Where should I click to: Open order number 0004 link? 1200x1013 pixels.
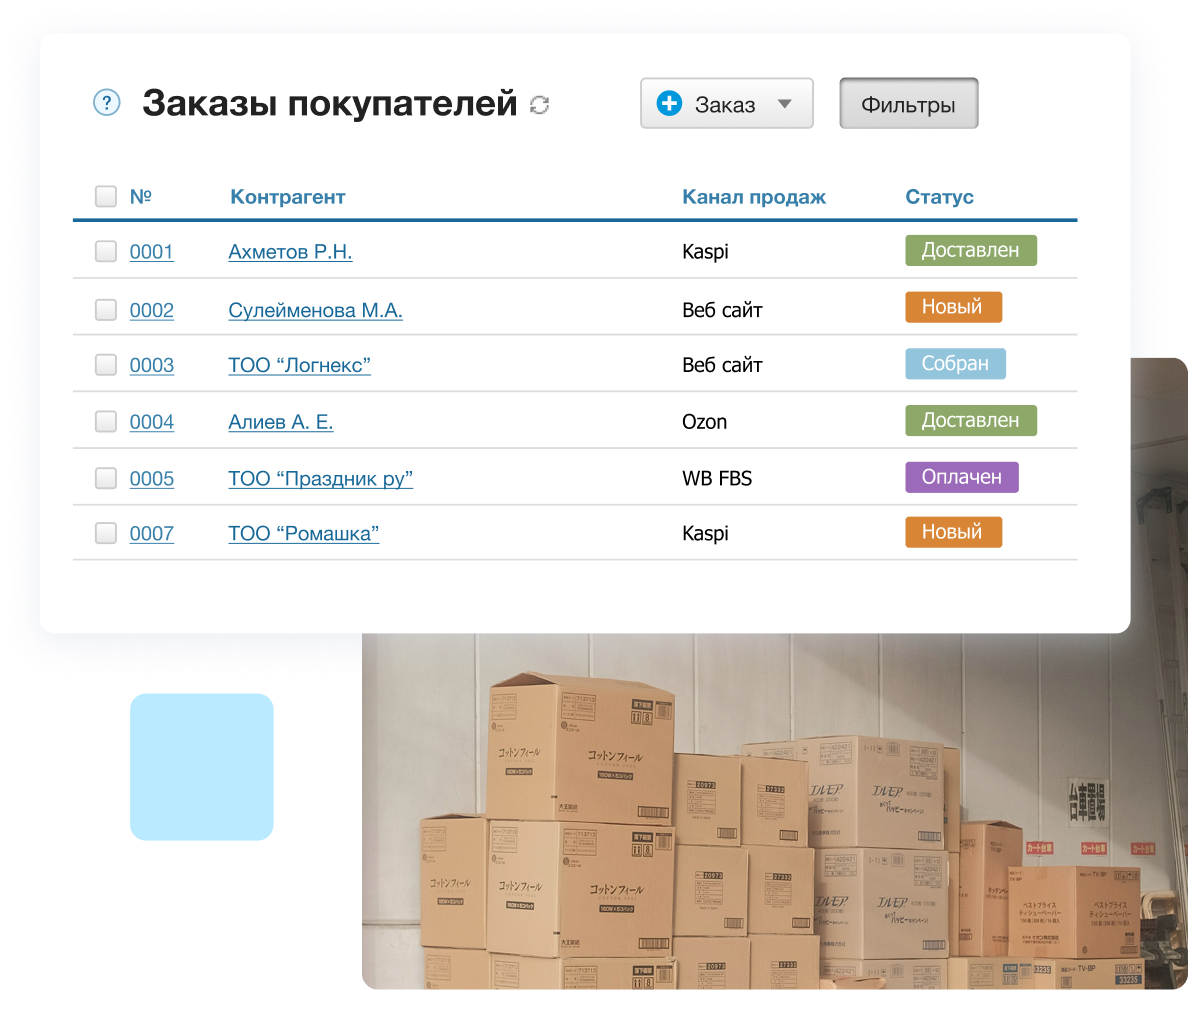click(152, 423)
